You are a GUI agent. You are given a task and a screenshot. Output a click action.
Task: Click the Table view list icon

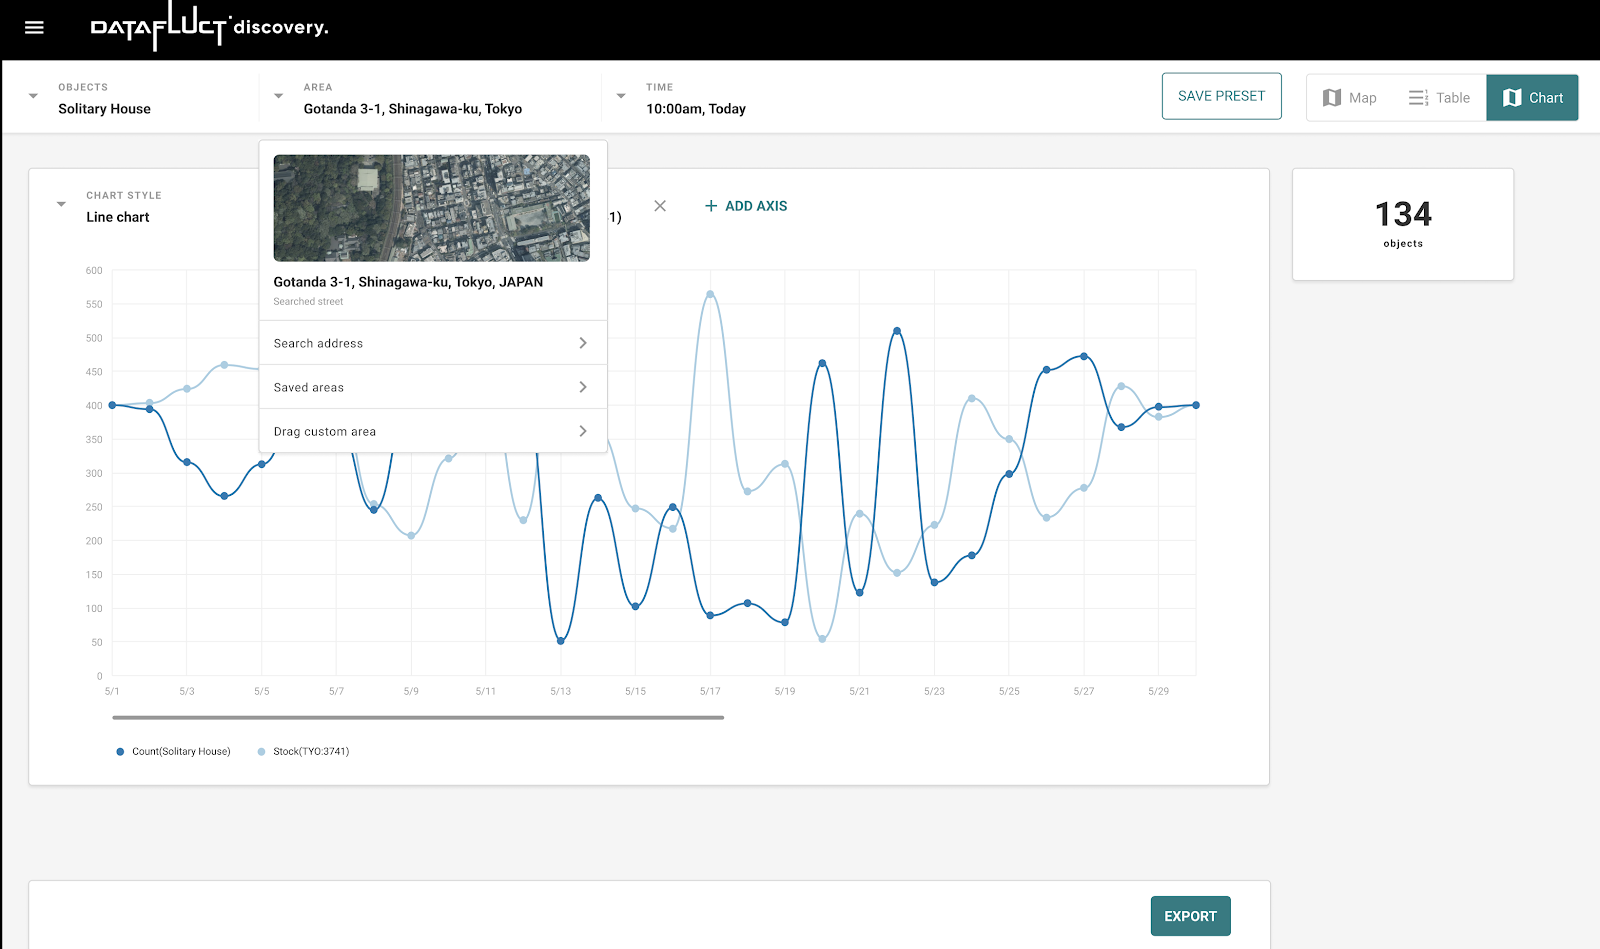[x=1418, y=98]
